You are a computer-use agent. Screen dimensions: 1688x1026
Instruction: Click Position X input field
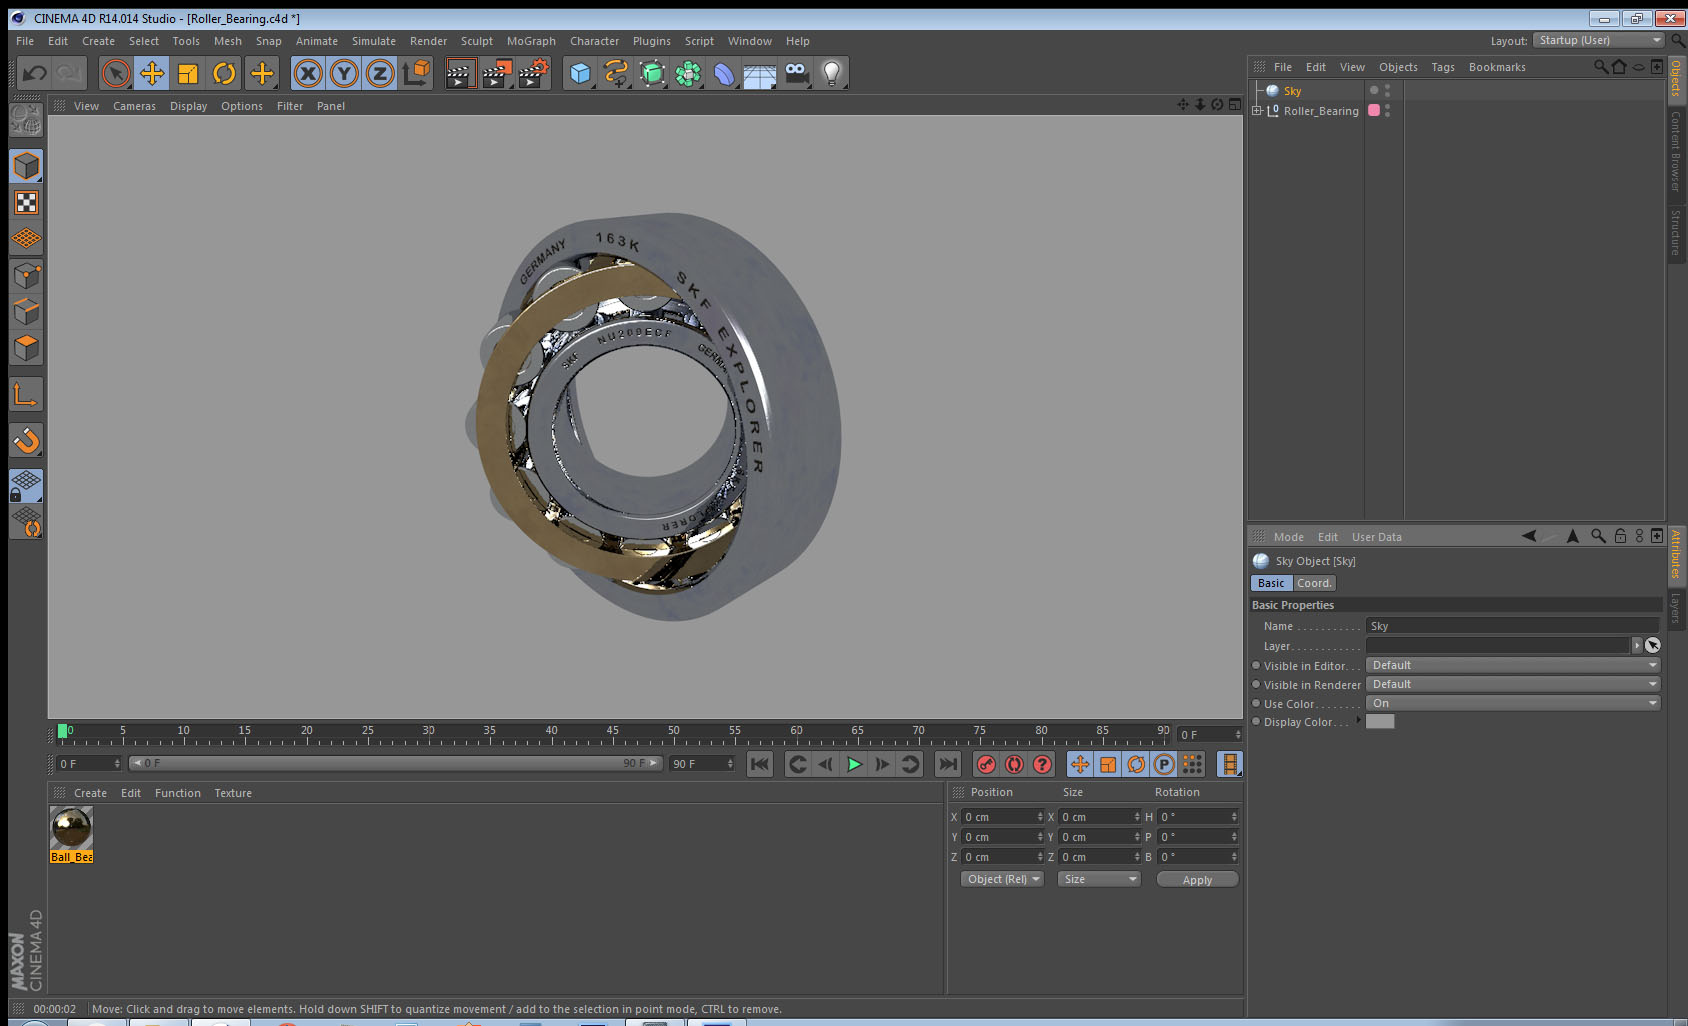point(1003,817)
